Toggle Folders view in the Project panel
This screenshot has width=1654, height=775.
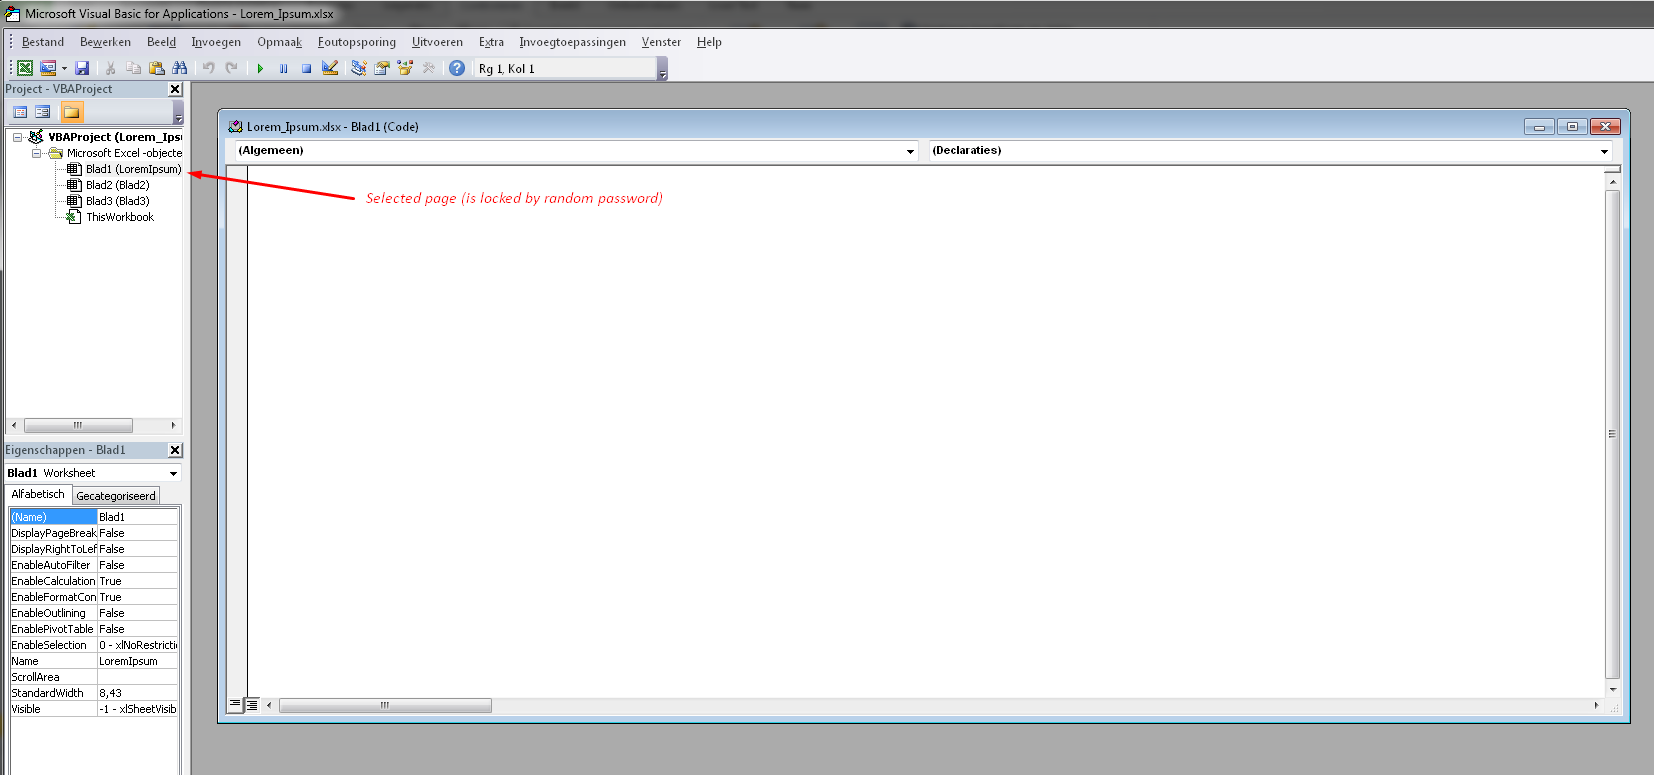click(71, 112)
